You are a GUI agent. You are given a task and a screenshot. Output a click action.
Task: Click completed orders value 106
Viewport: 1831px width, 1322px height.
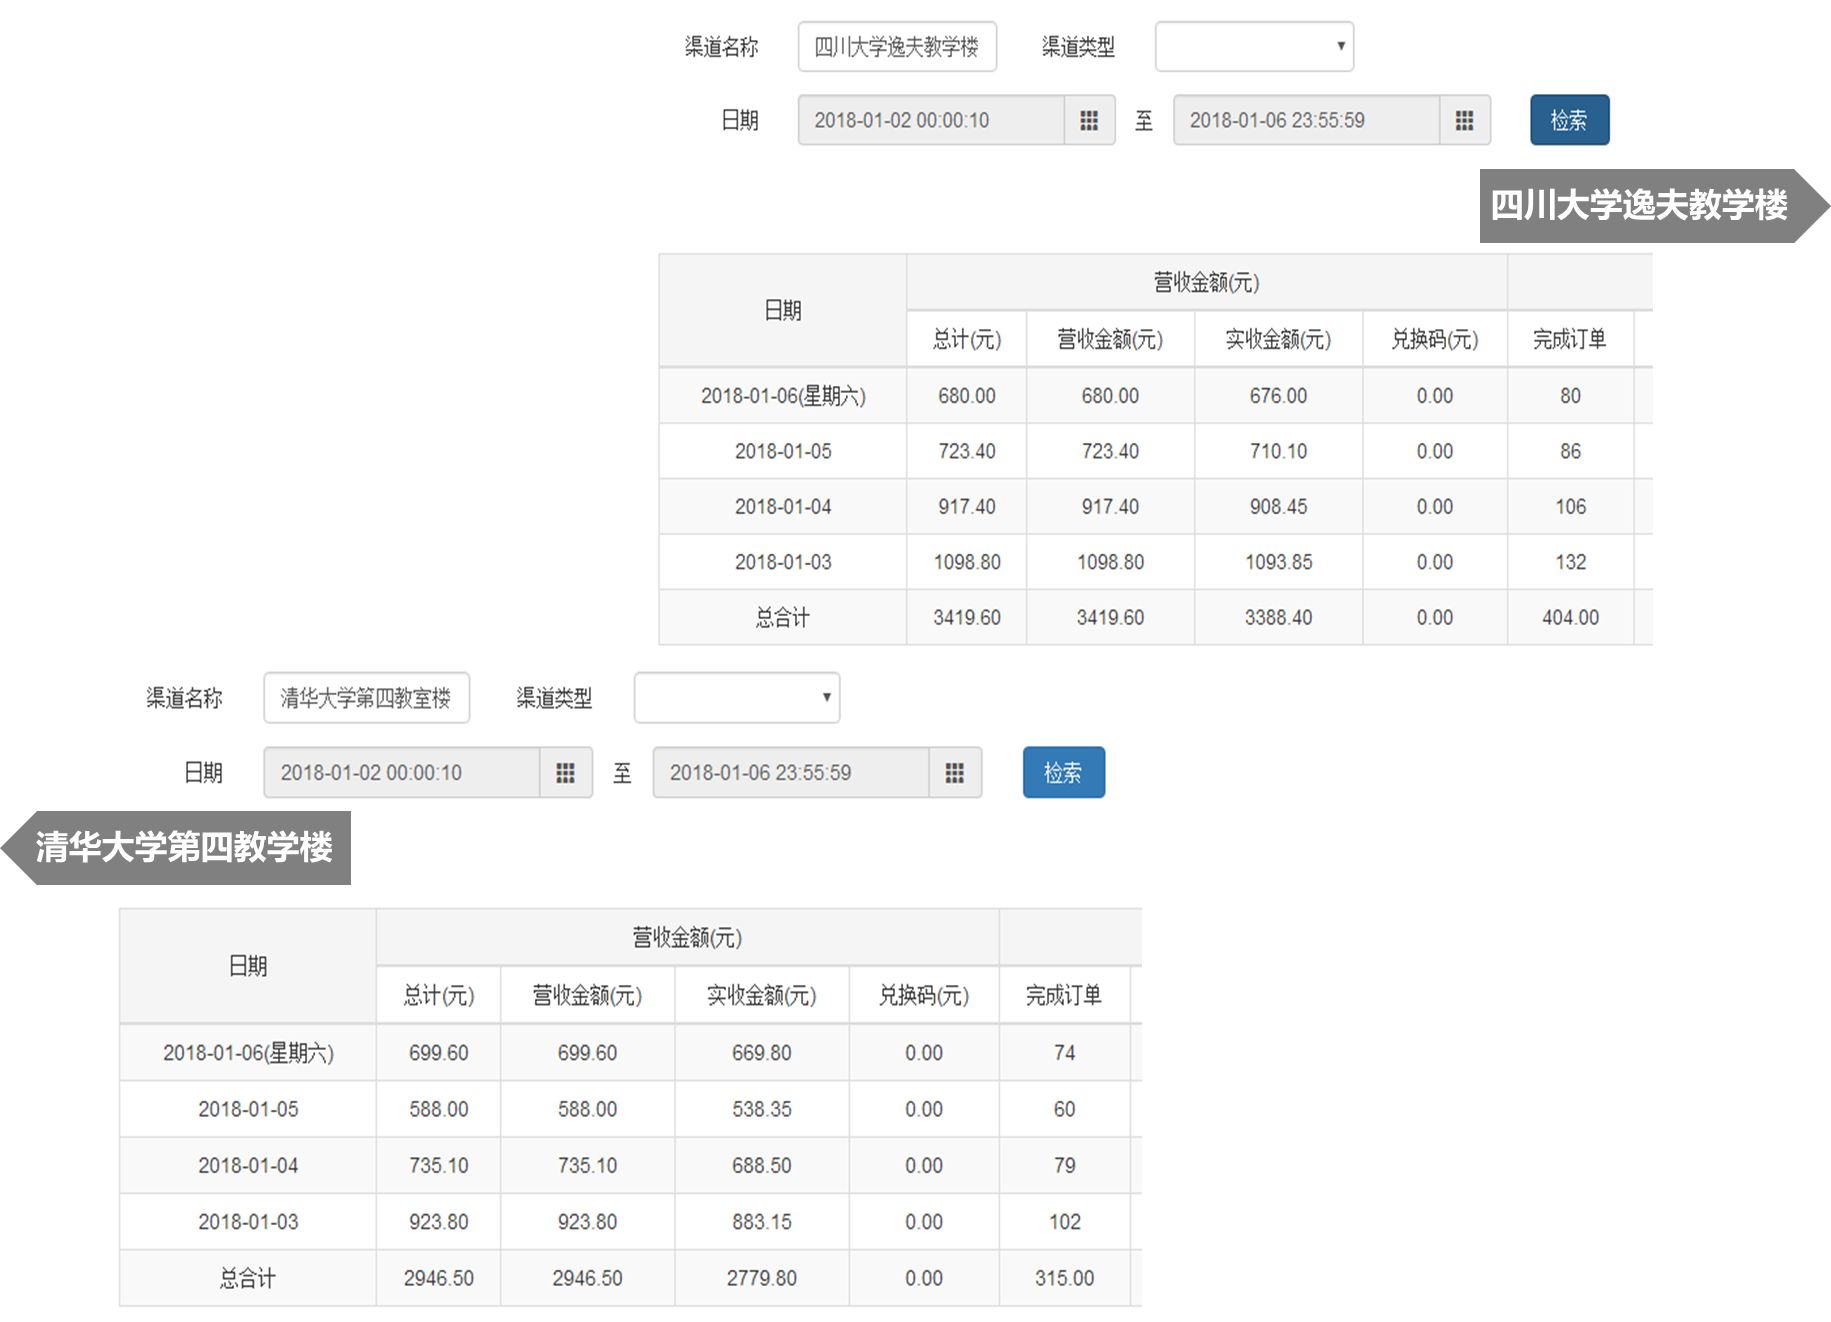(x=1570, y=507)
